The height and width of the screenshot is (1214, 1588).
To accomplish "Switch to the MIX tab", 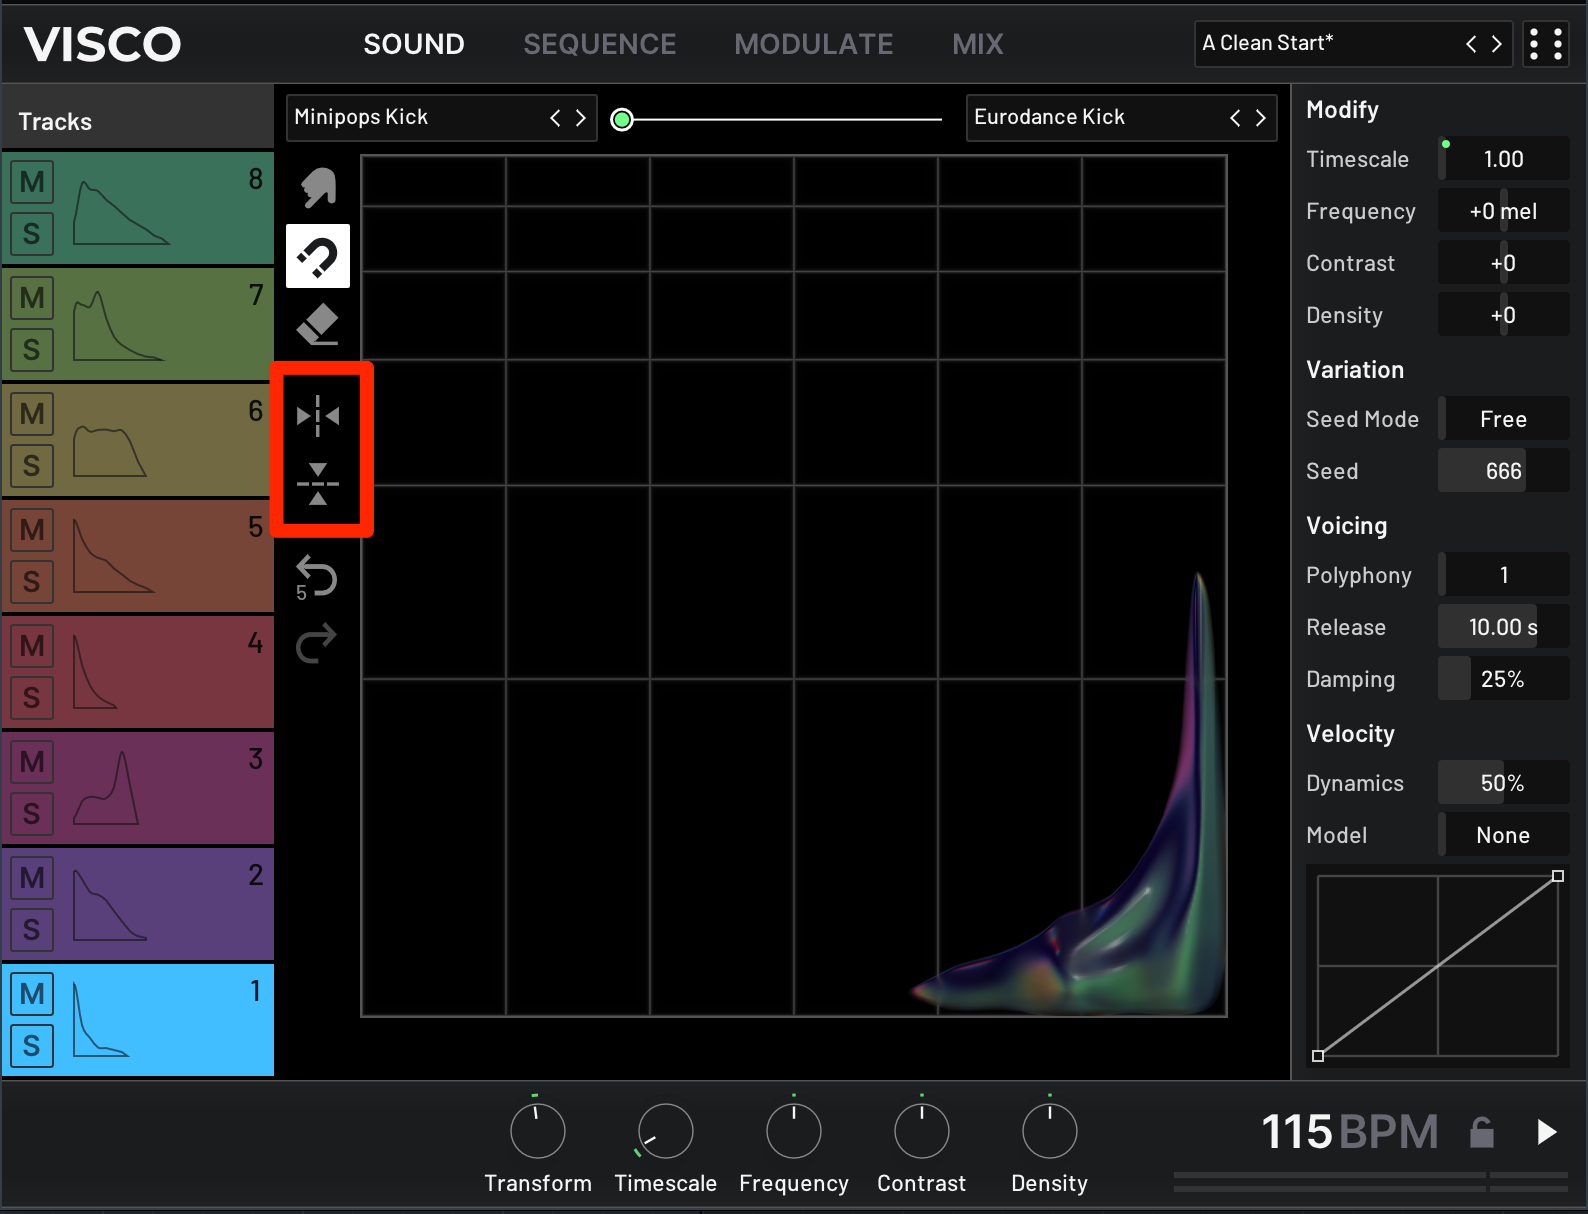I will (978, 44).
